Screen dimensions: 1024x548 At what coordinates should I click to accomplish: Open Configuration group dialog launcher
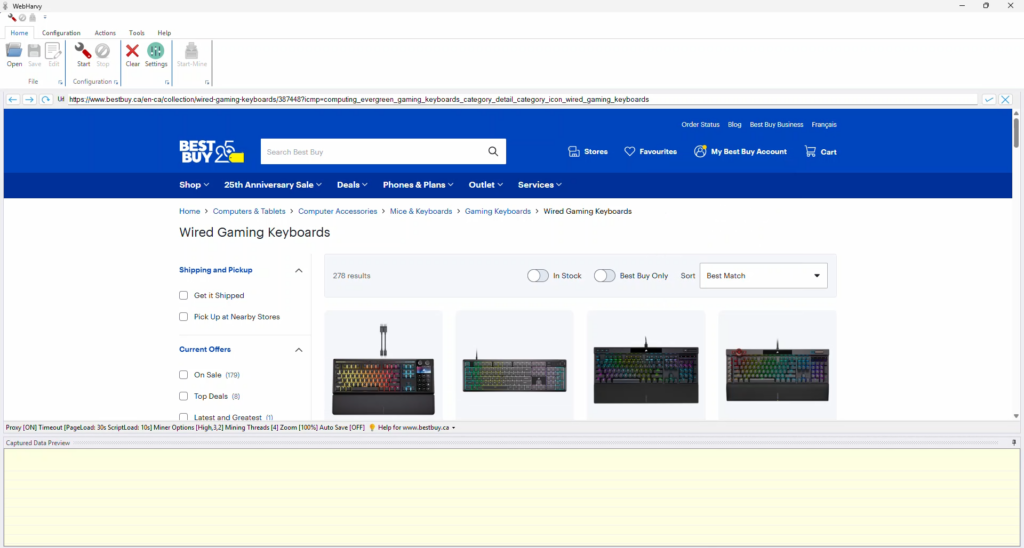pyautogui.click(x=116, y=82)
